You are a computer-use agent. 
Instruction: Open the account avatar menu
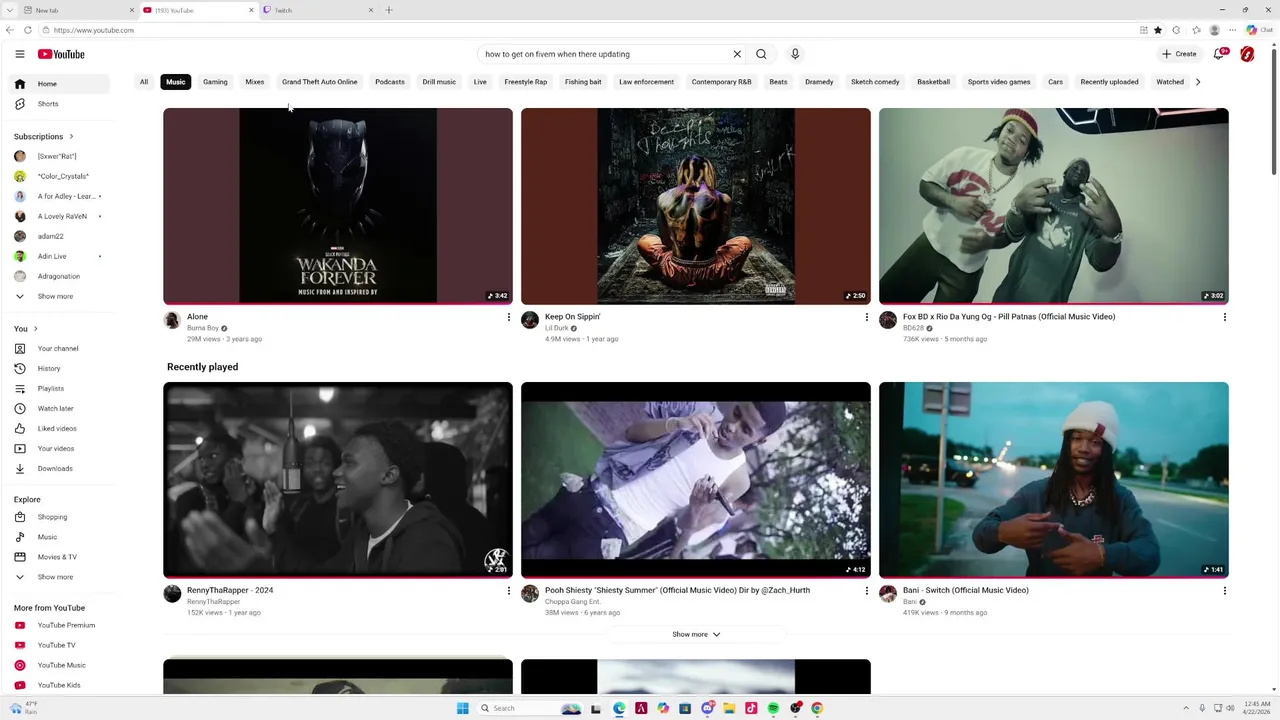(x=1247, y=54)
